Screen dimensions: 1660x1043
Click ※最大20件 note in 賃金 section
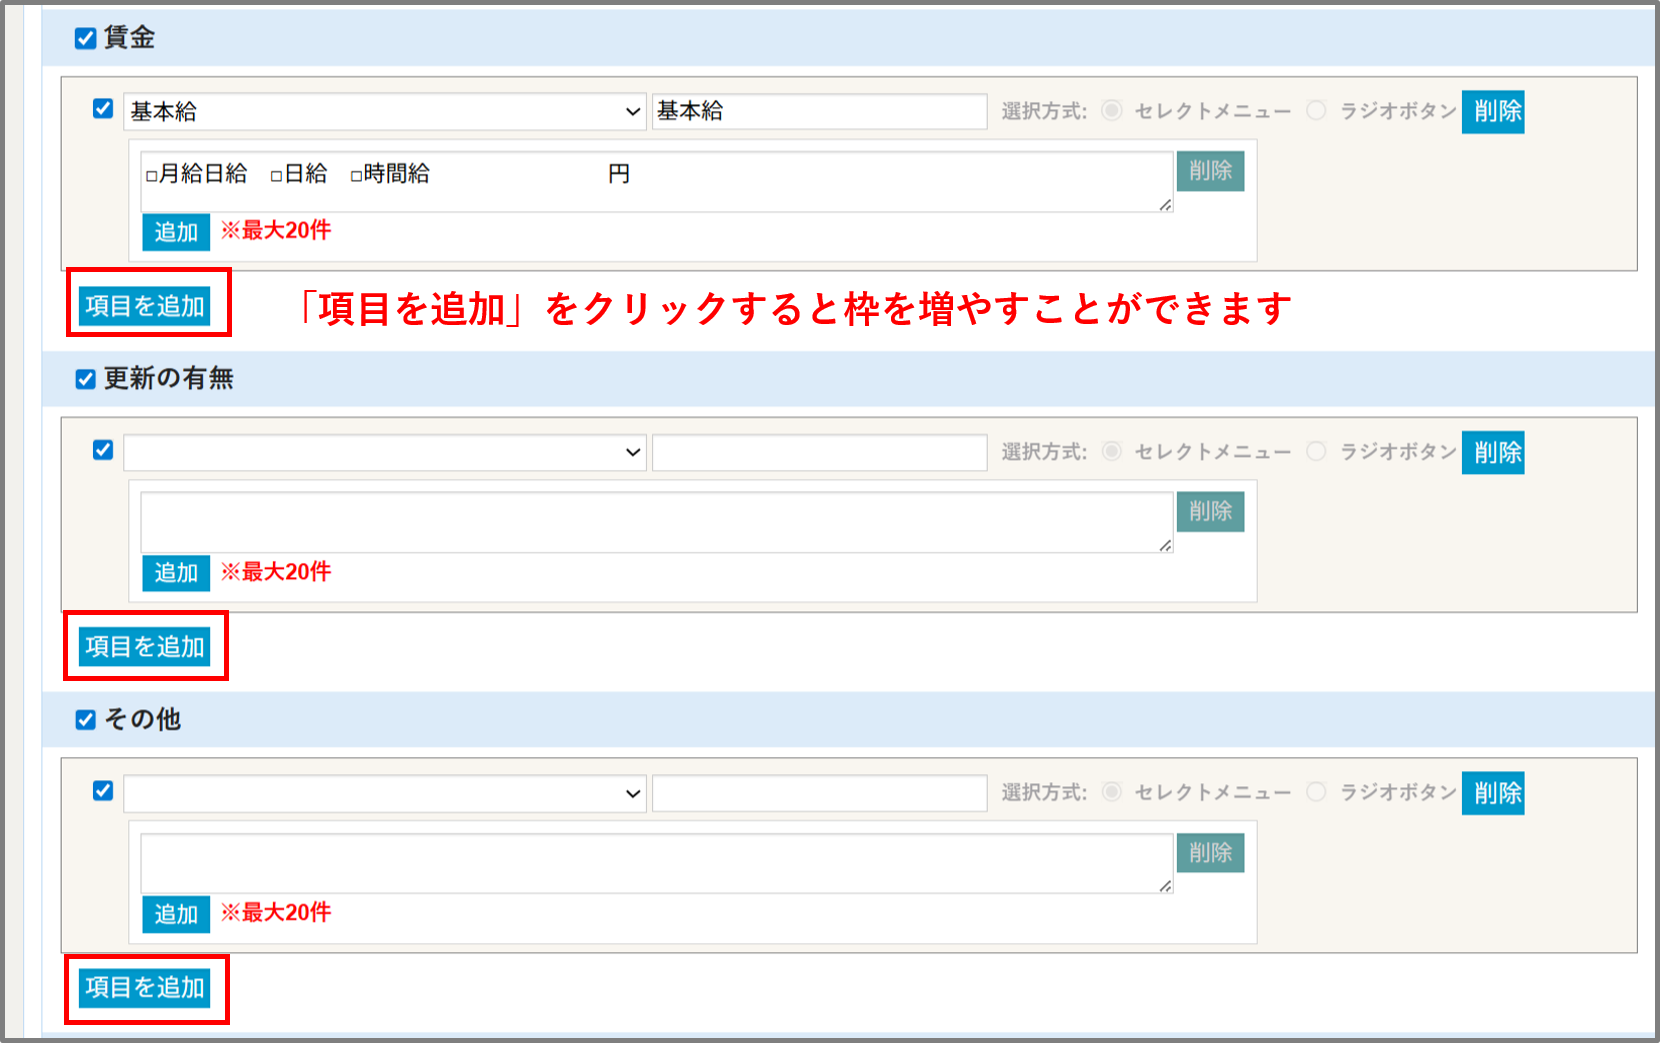276,231
